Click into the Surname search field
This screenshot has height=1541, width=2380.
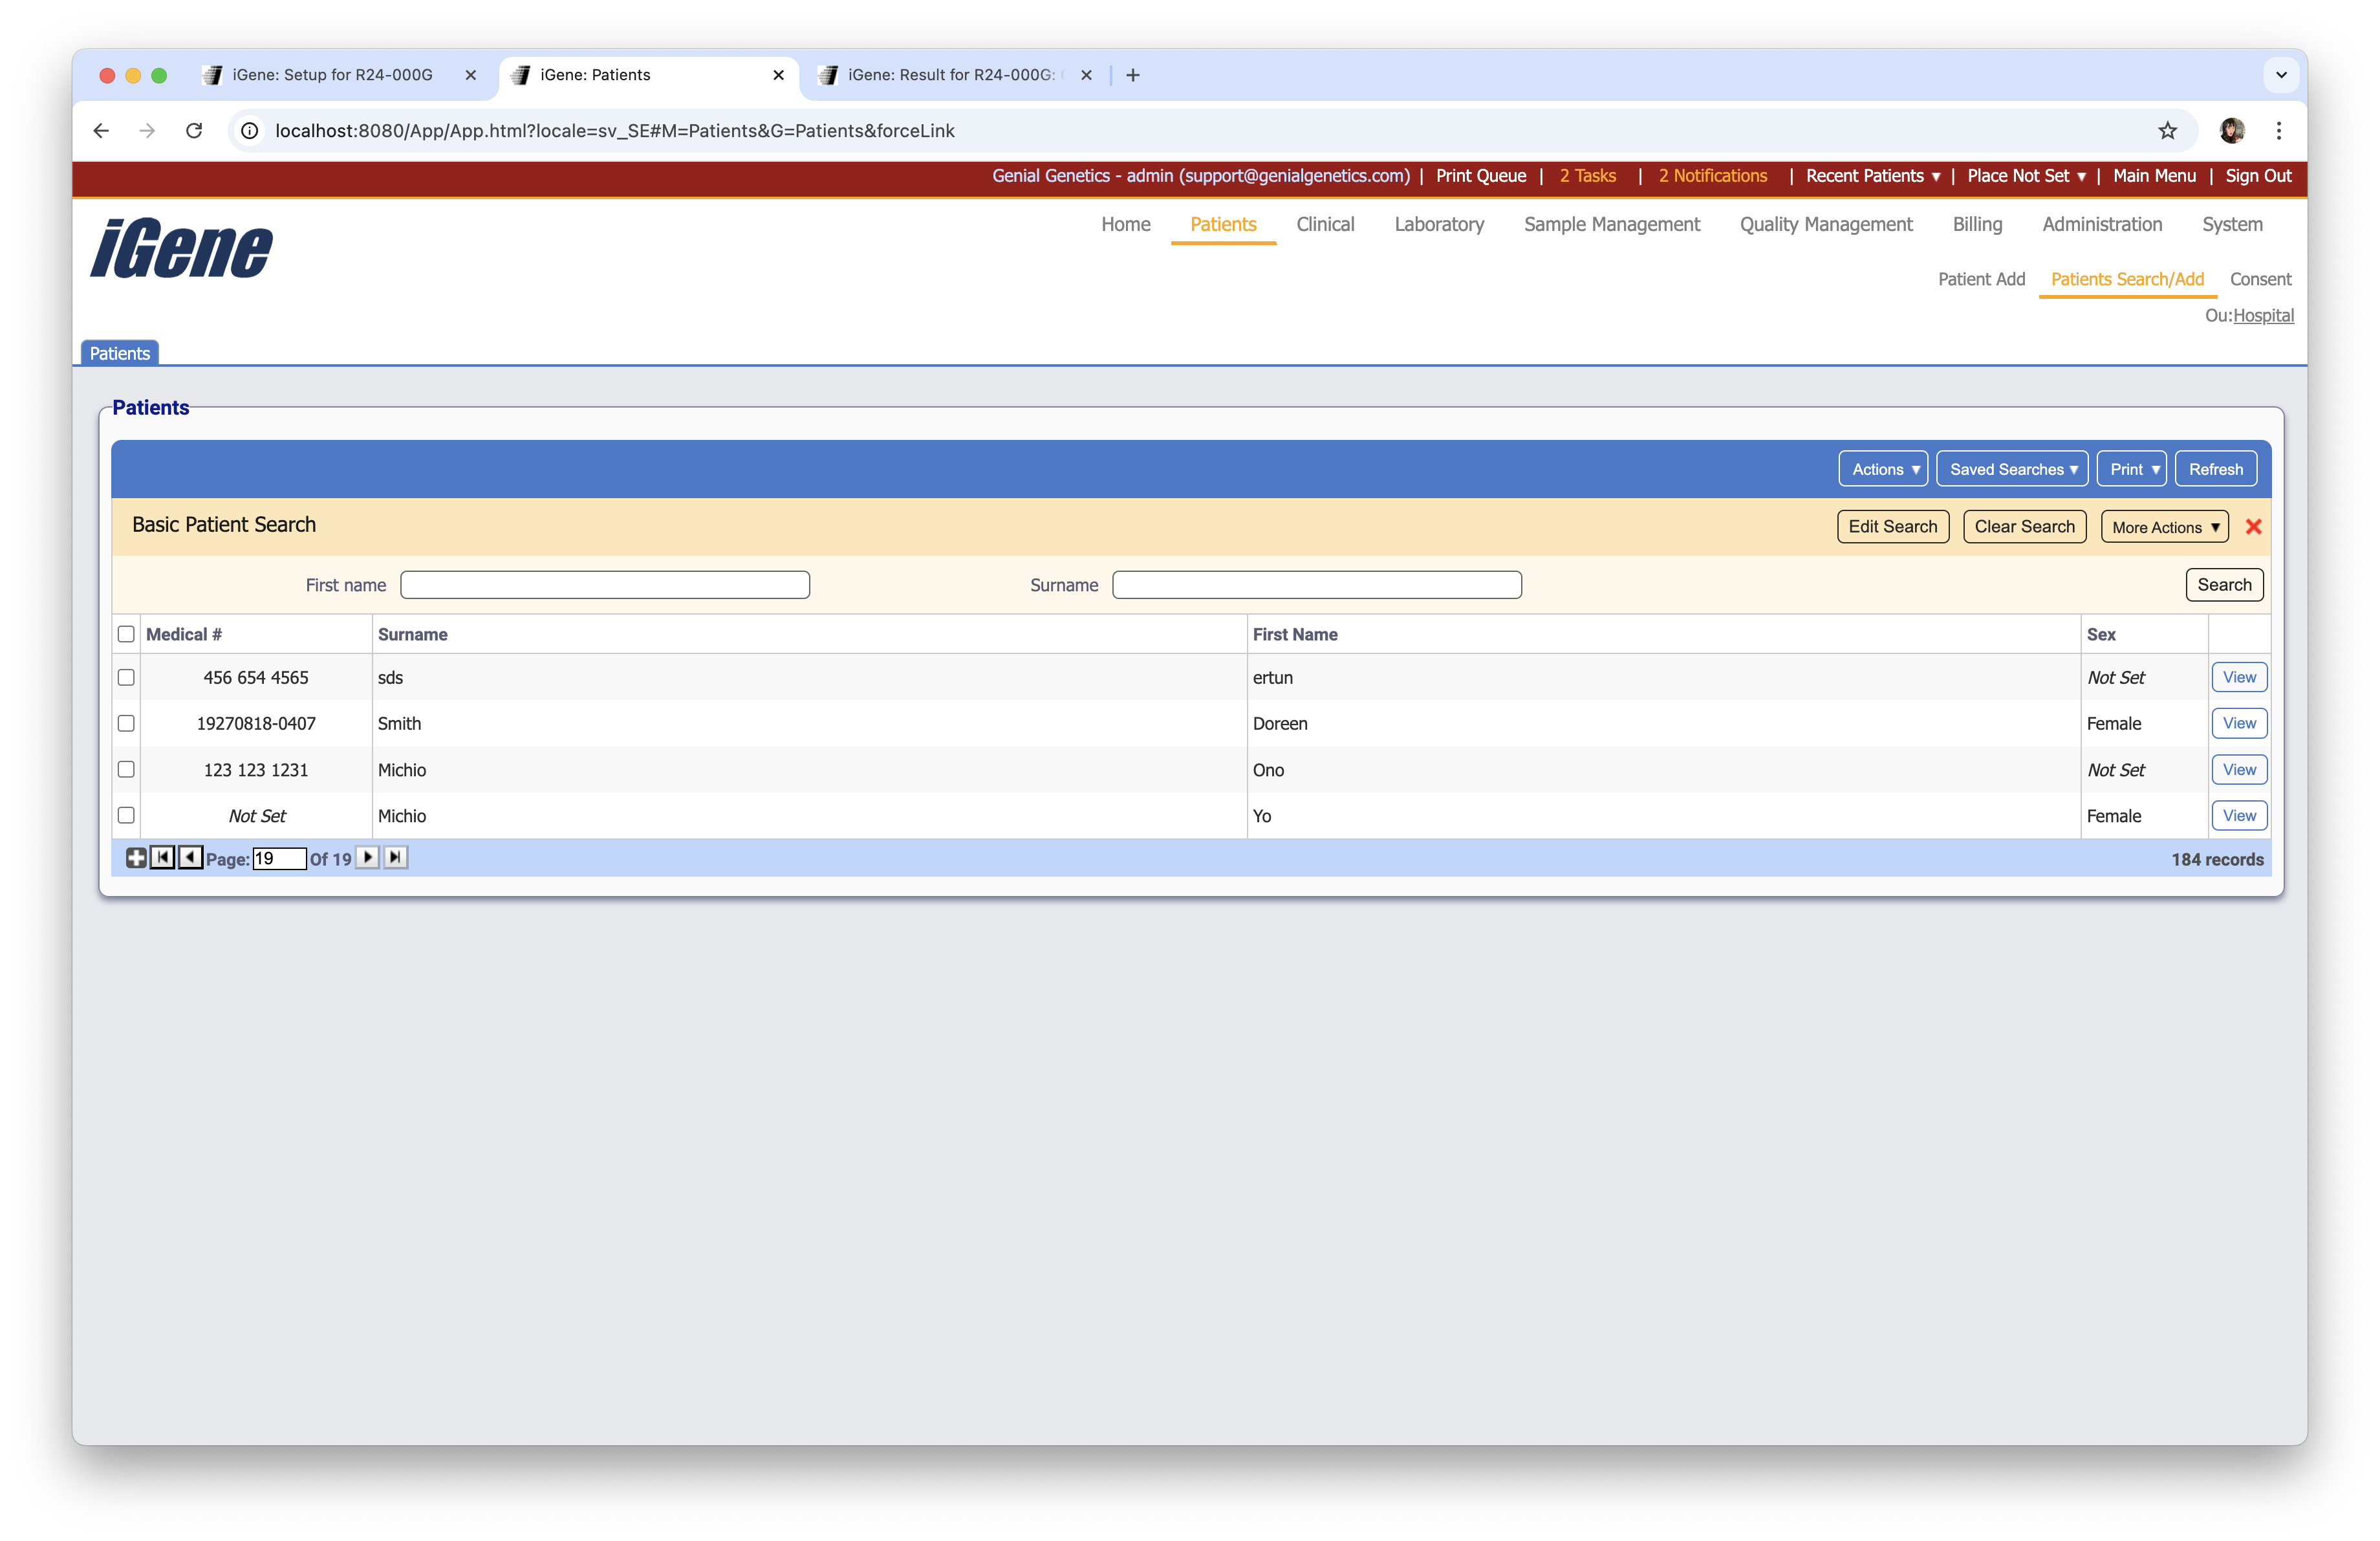pos(1316,585)
